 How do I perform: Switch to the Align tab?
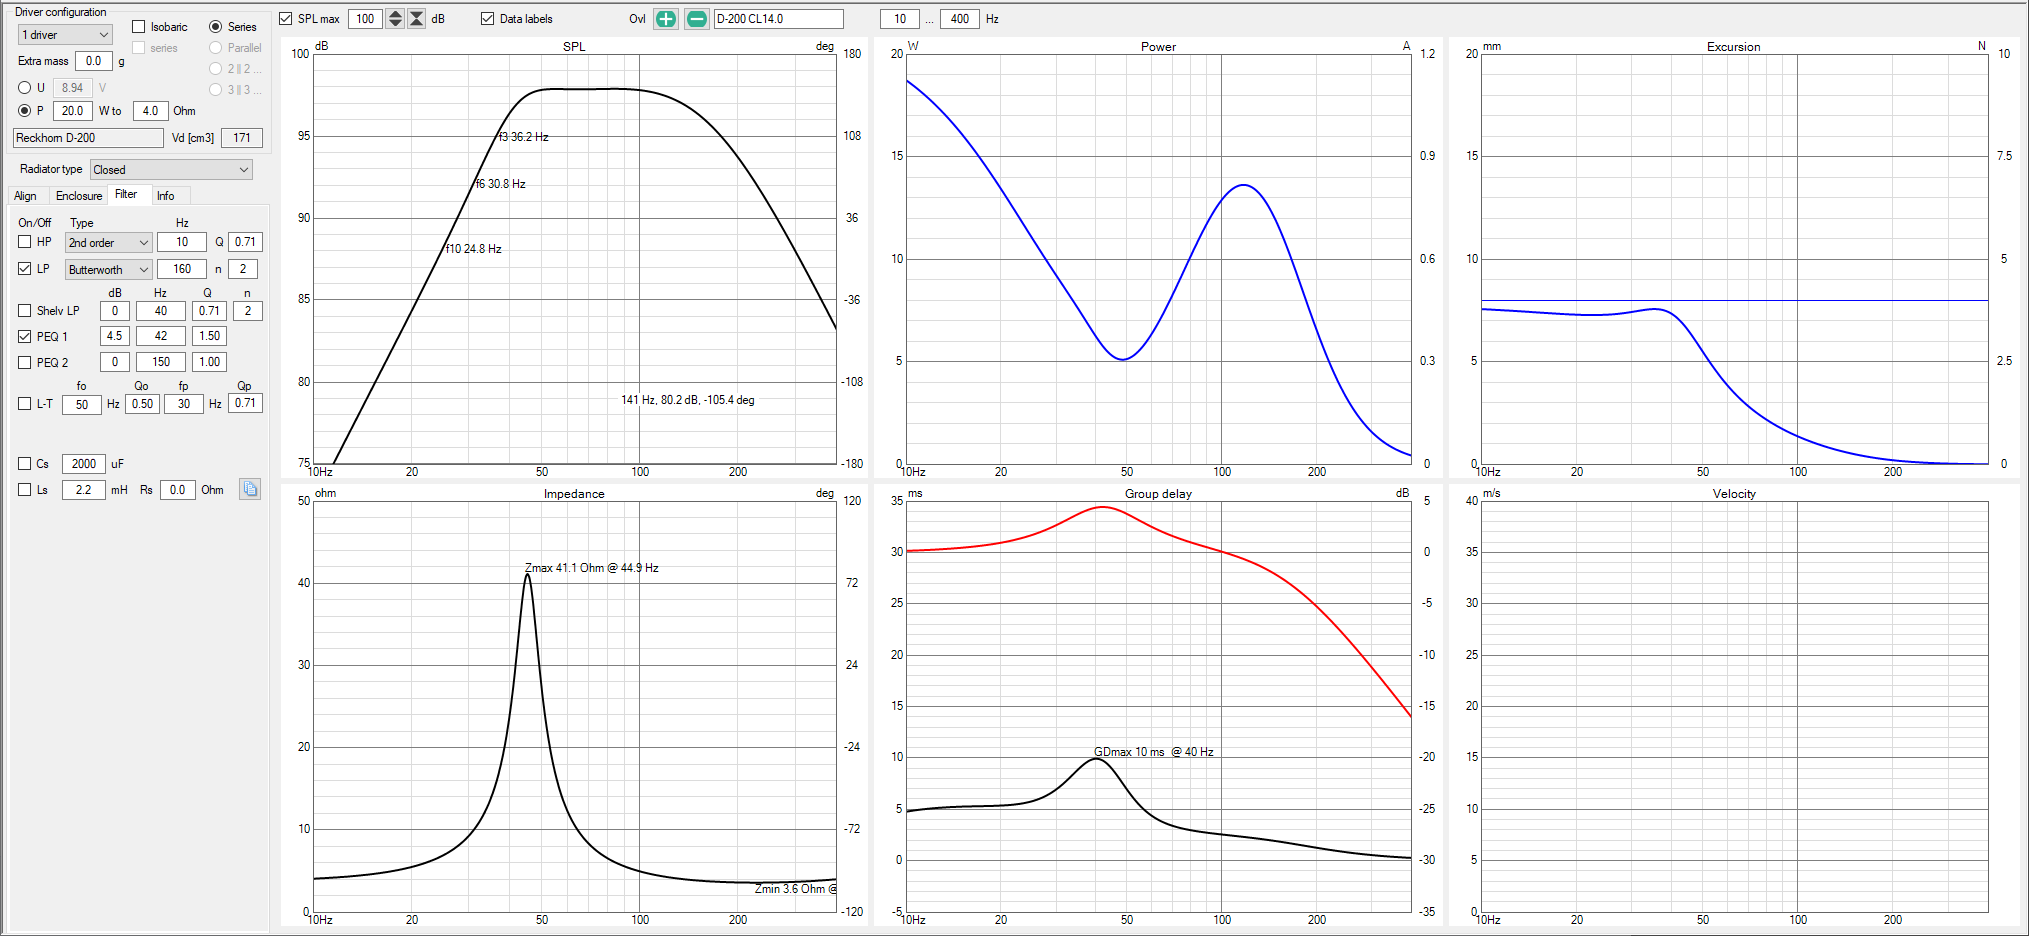(x=26, y=196)
